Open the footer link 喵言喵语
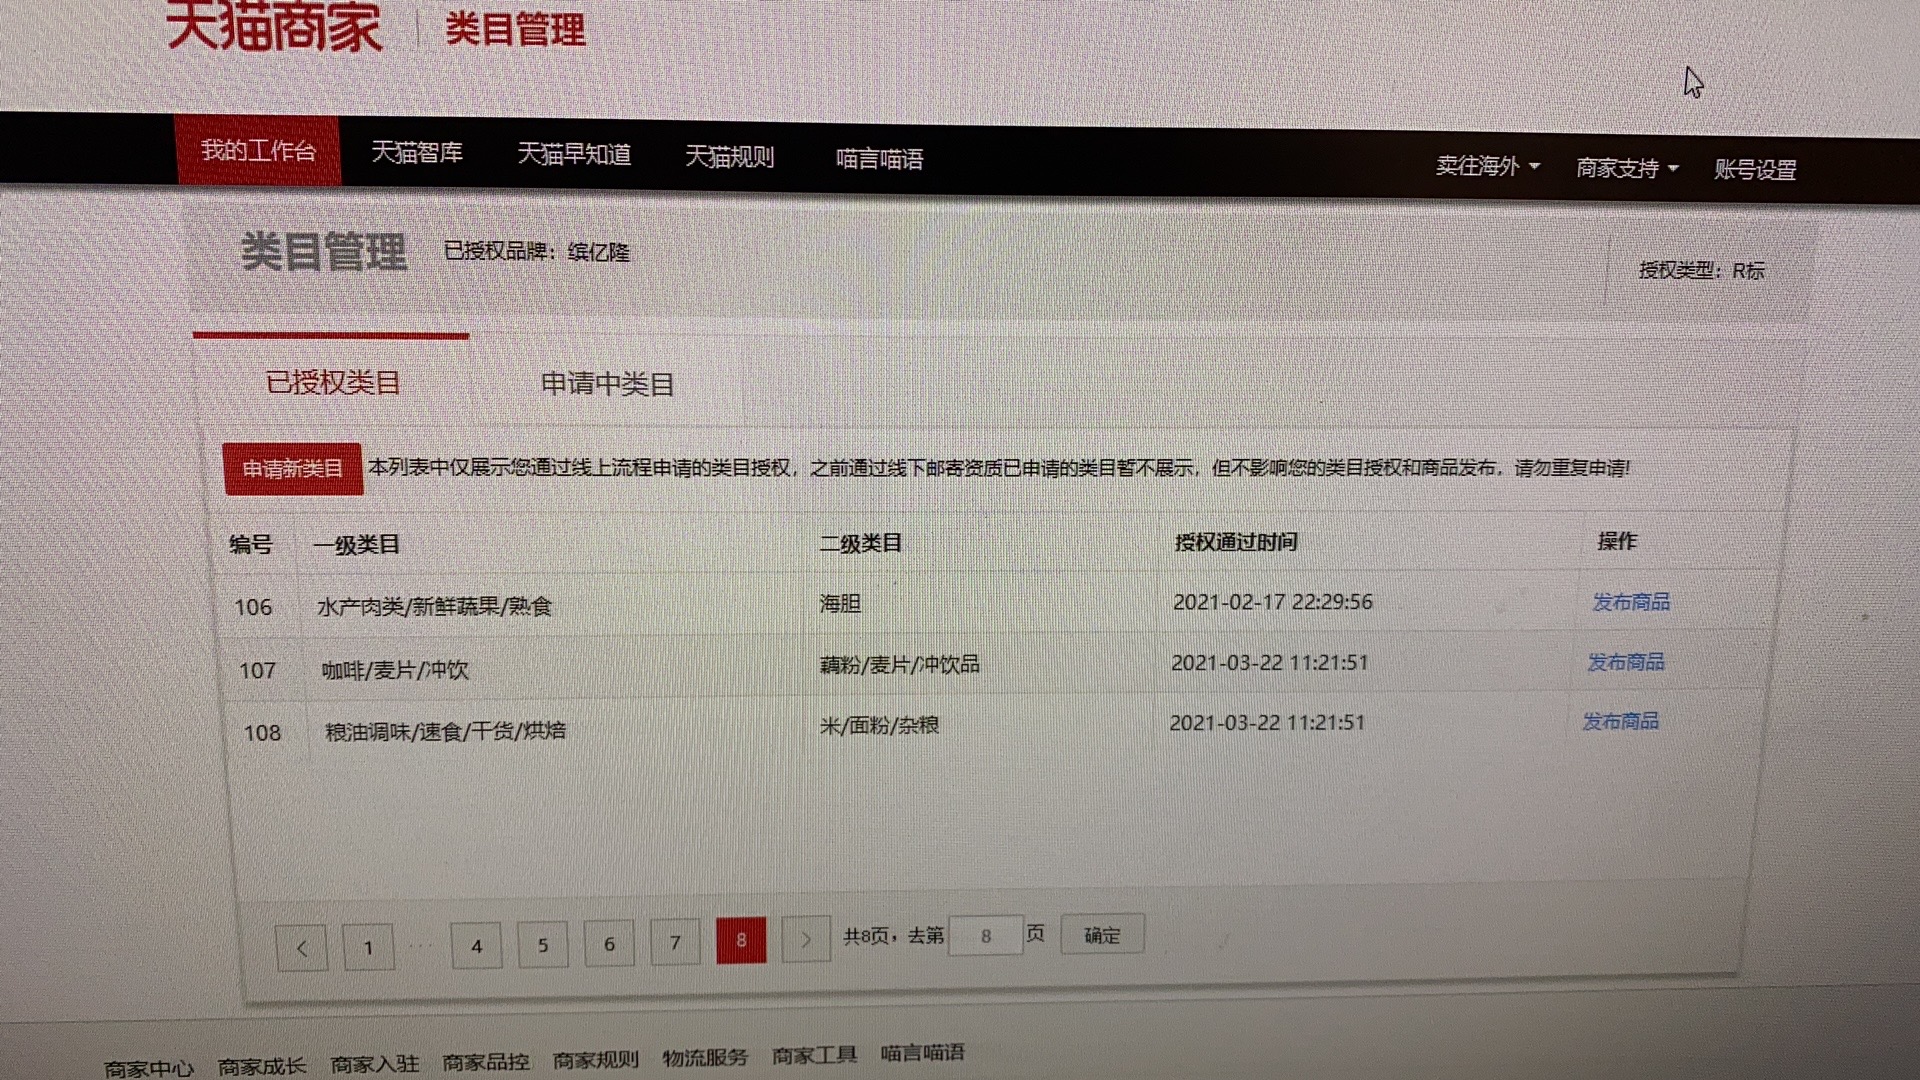The image size is (1920, 1080). 923,1053
